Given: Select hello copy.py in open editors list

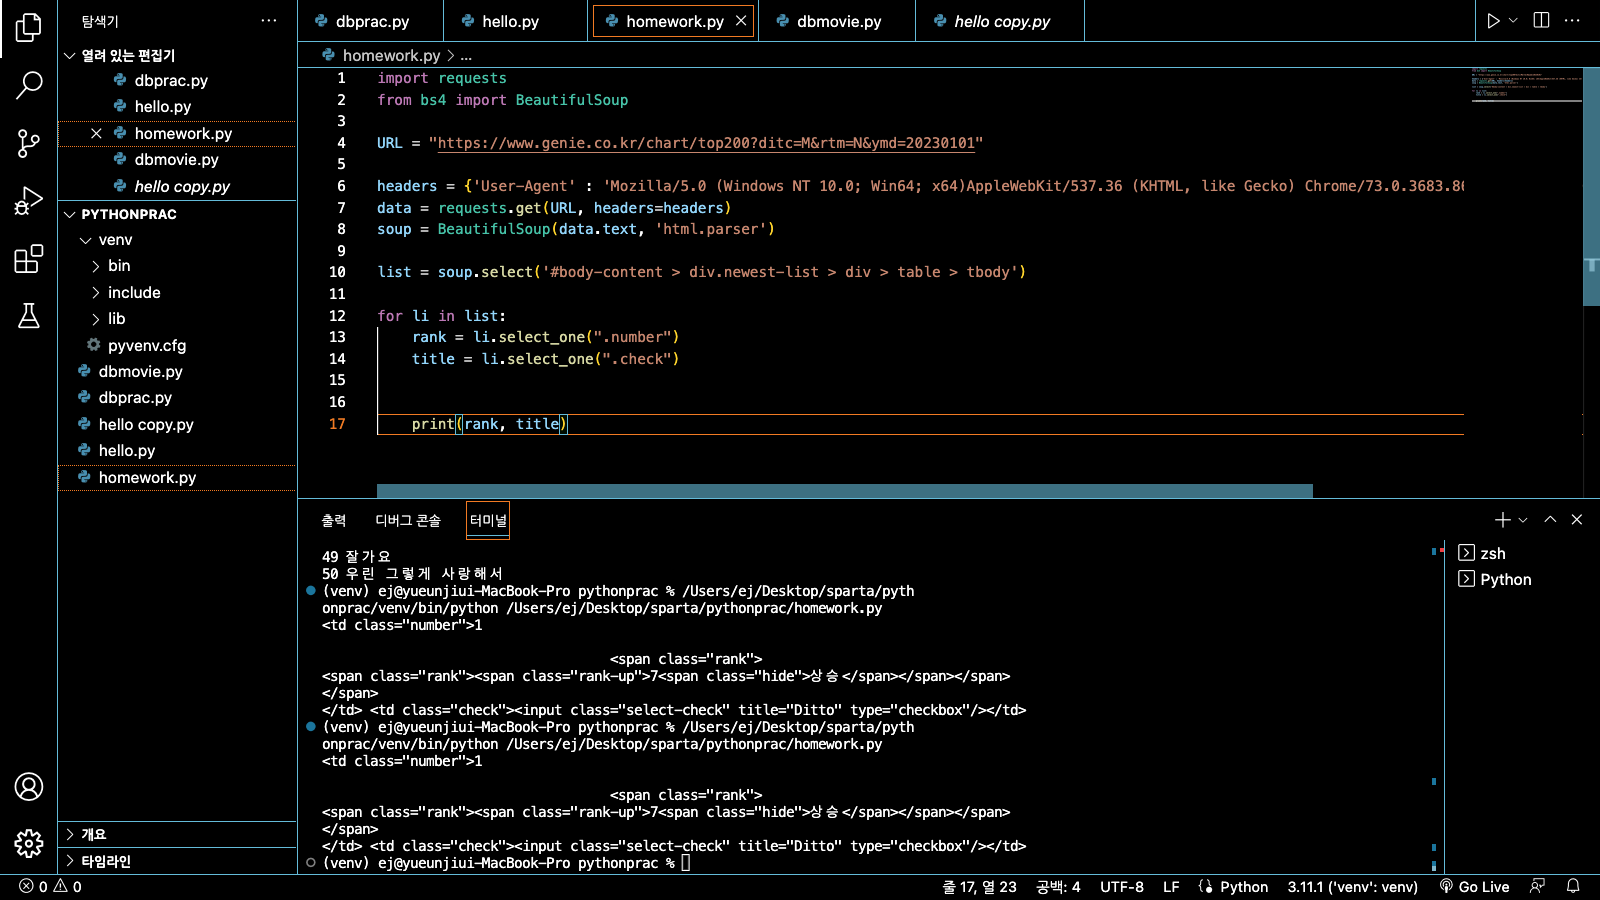Looking at the screenshot, I should 177,186.
